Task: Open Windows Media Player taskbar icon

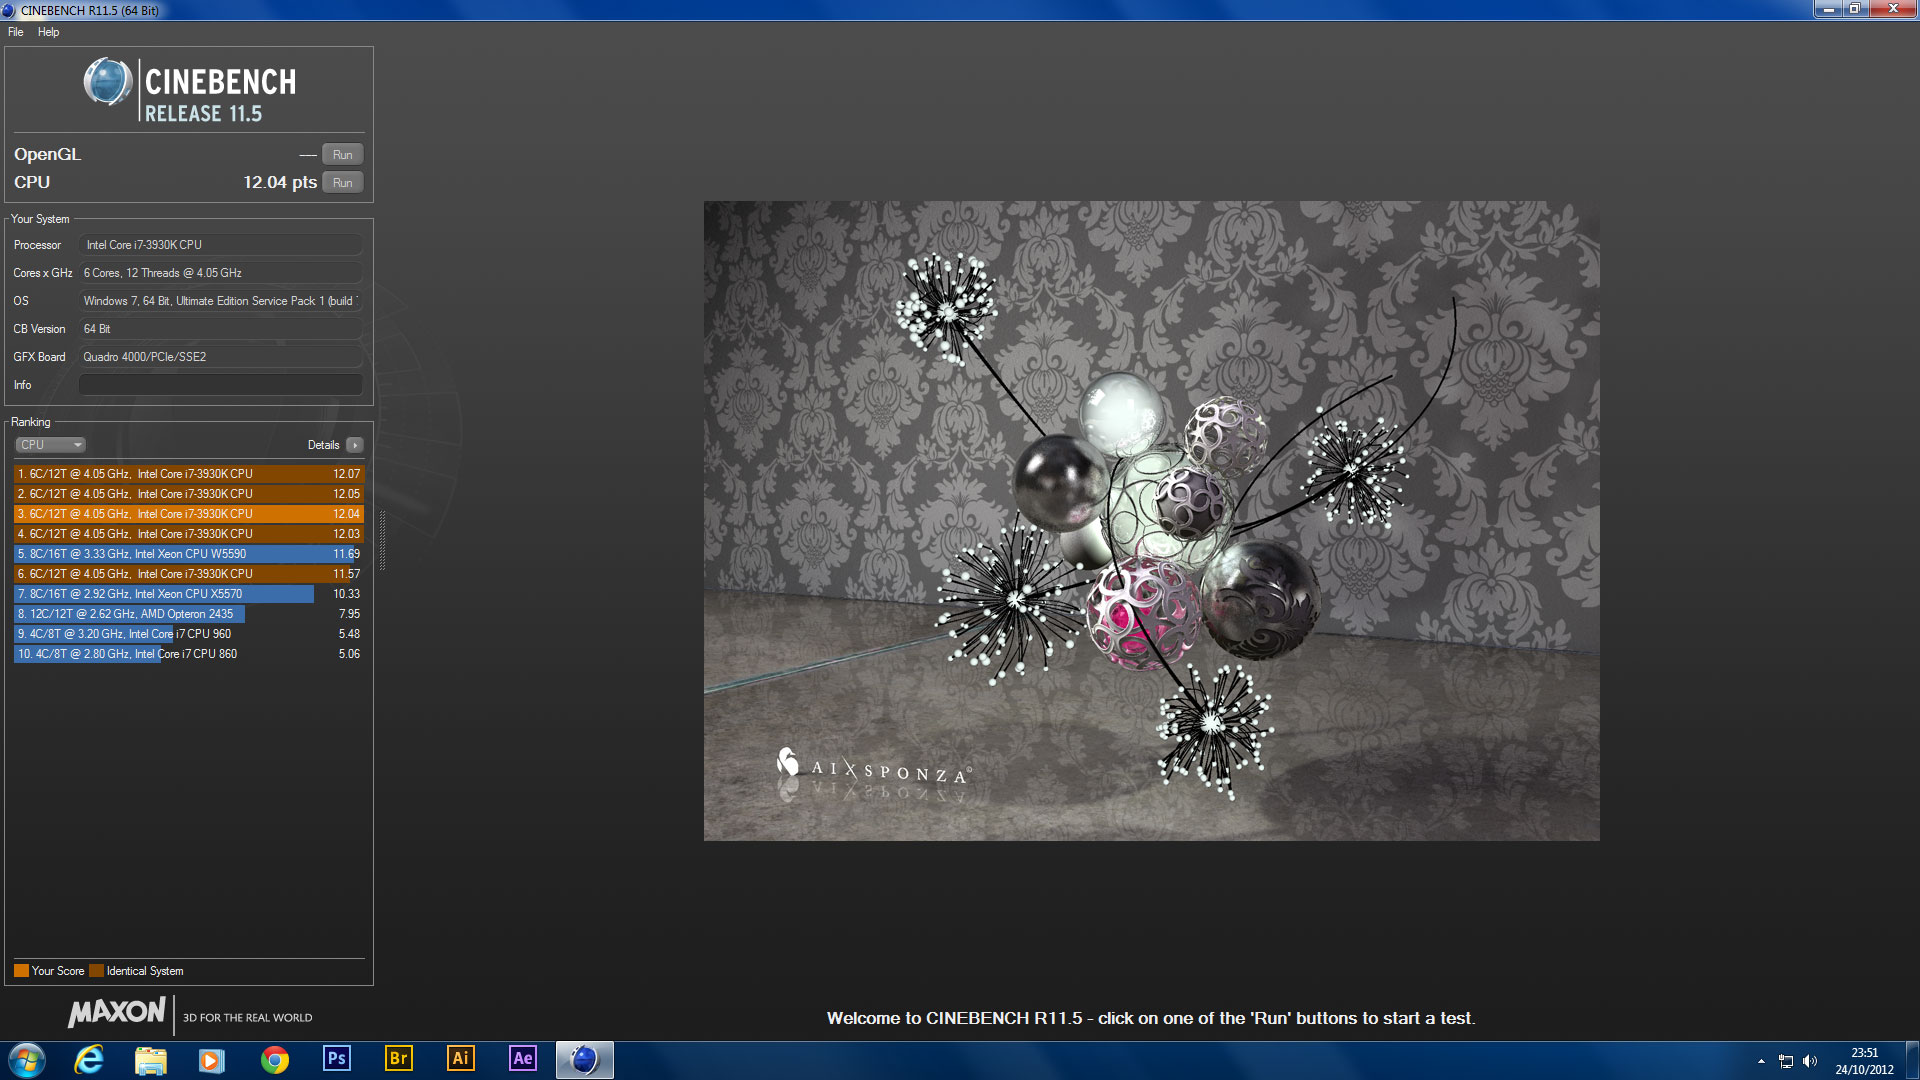Action: [x=212, y=1059]
